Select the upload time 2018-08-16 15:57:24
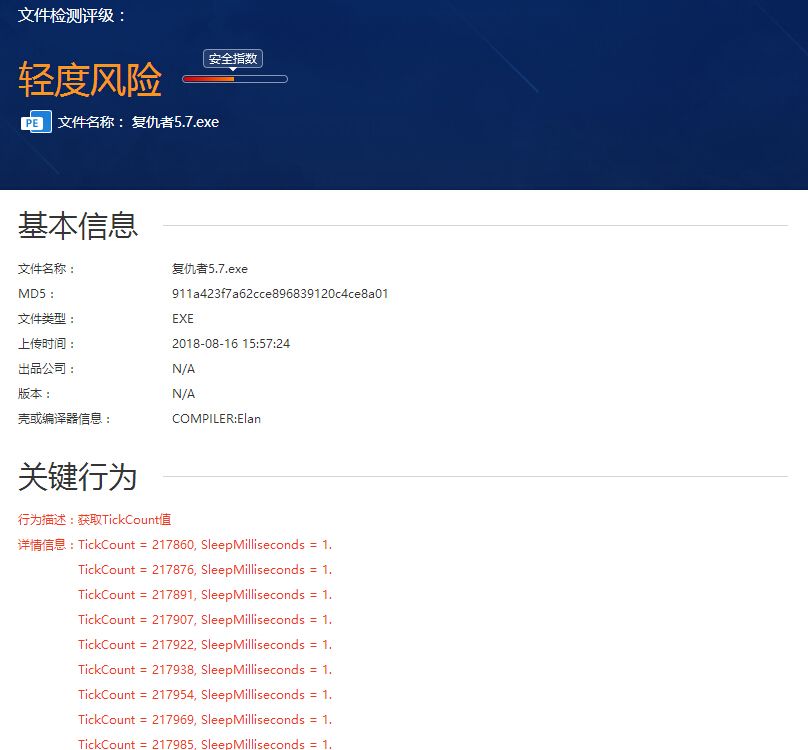The image size is (808, 750). (x=231, y=344)
